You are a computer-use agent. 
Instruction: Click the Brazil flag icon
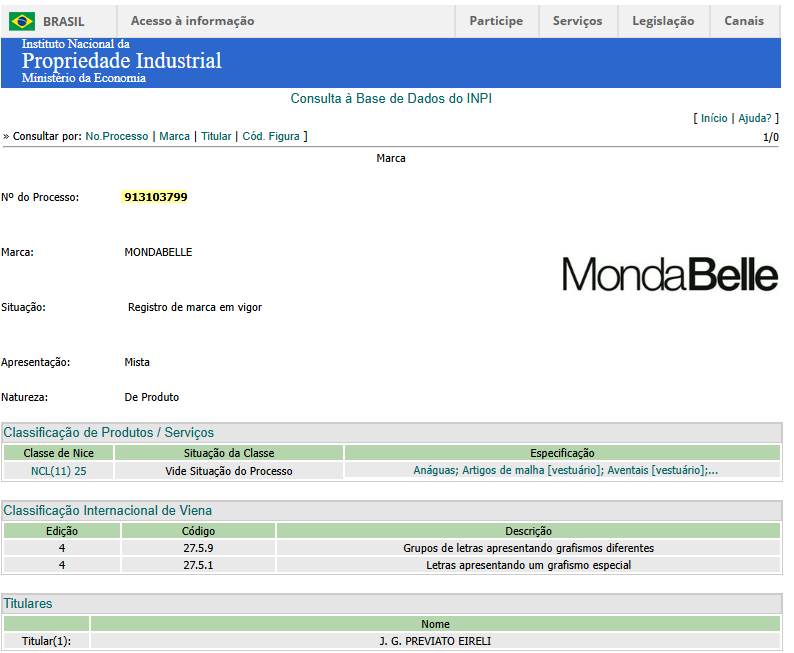[x=22, y=21]
